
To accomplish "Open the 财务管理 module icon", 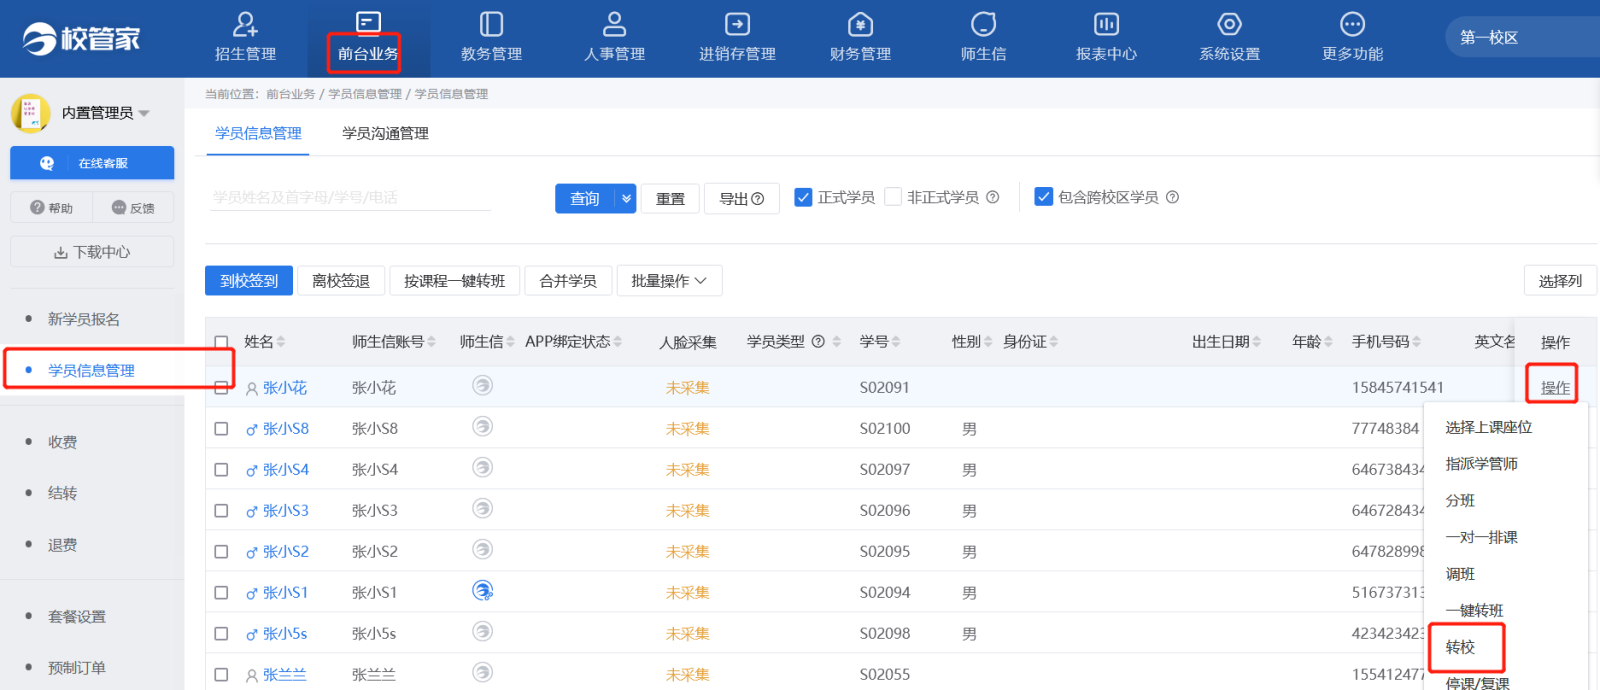I will point(860,24).
